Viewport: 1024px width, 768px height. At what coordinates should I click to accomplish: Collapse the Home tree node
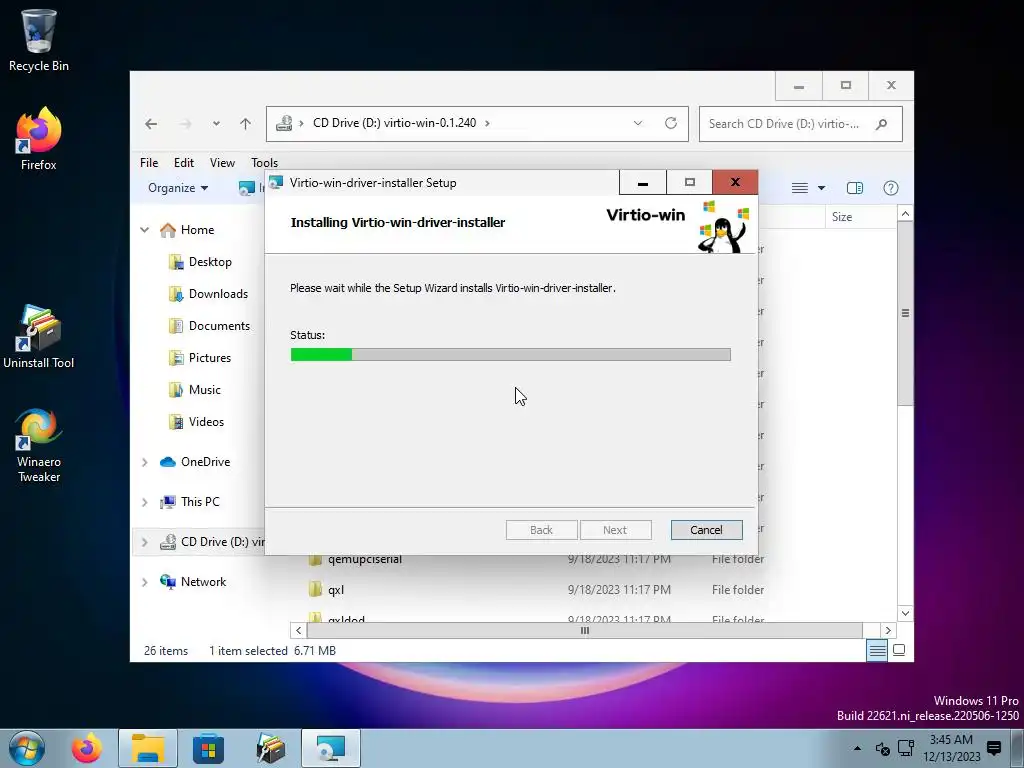click(145, 230)
